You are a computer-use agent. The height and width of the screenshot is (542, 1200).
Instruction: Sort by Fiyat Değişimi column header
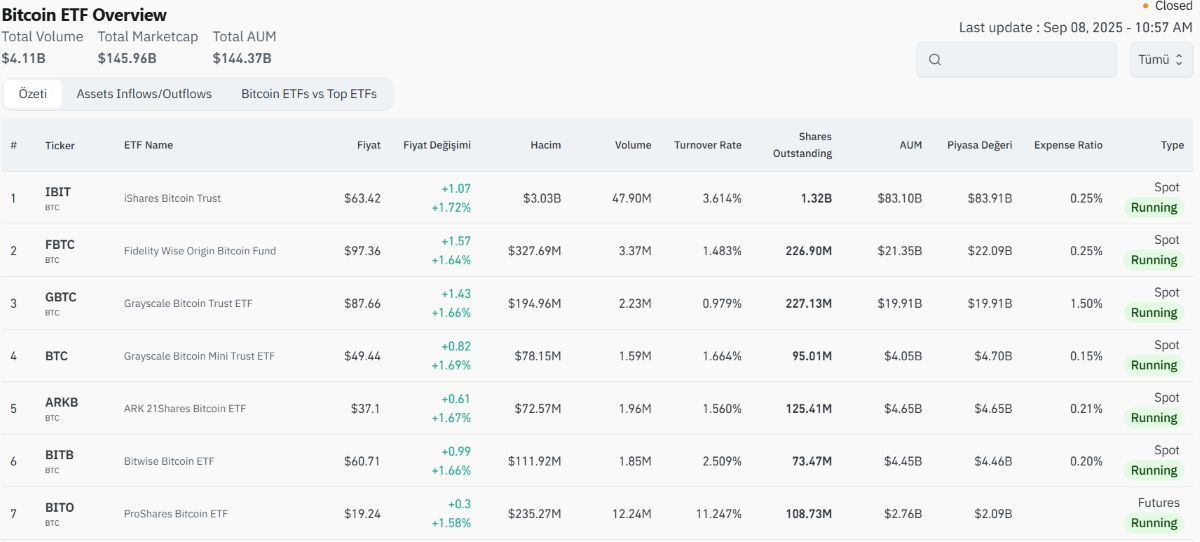pos(437,145)
